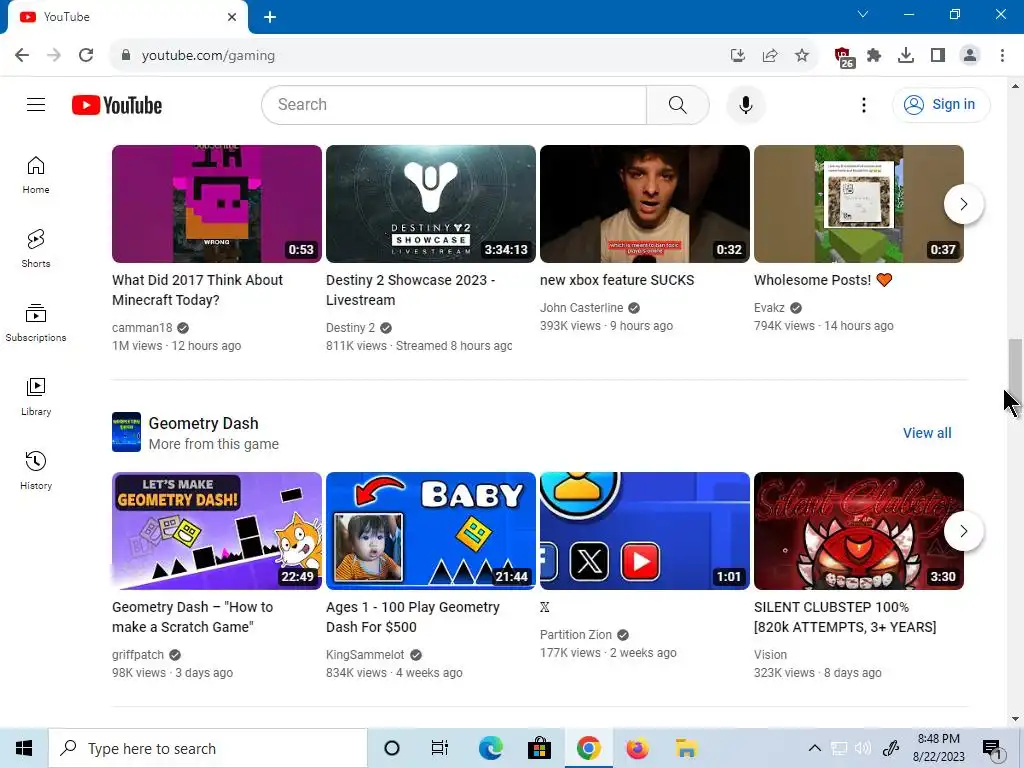This screenshot has width=1024, height=768.
Task: Open Firefox from taskbar
Action: (637, 748)
